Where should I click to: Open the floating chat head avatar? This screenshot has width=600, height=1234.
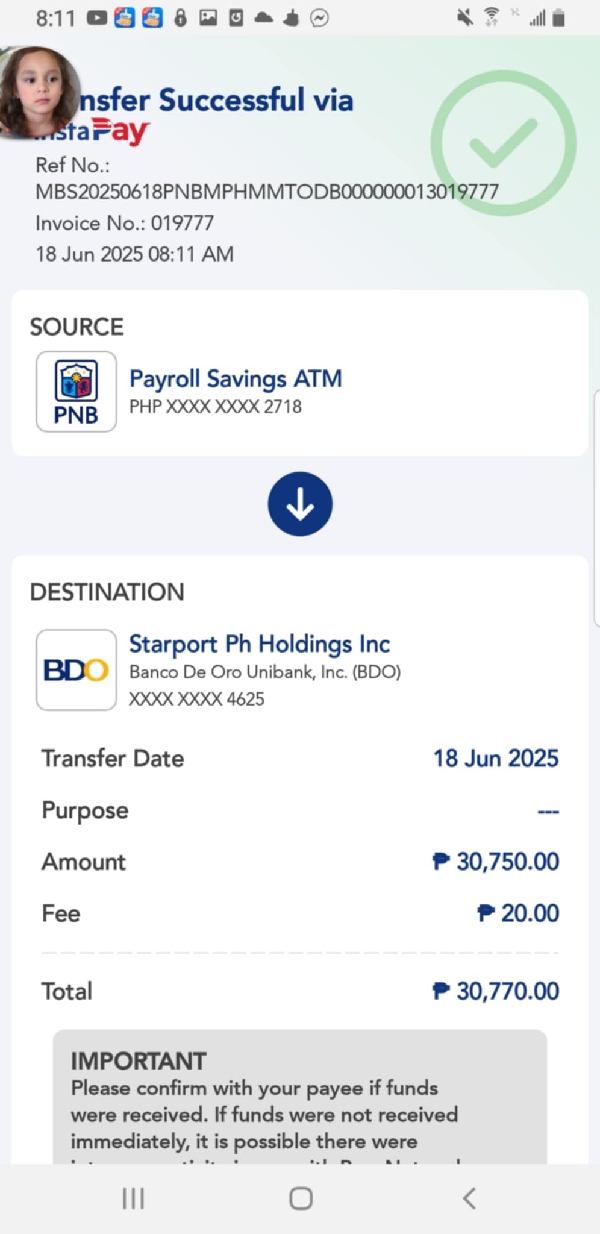38,92
